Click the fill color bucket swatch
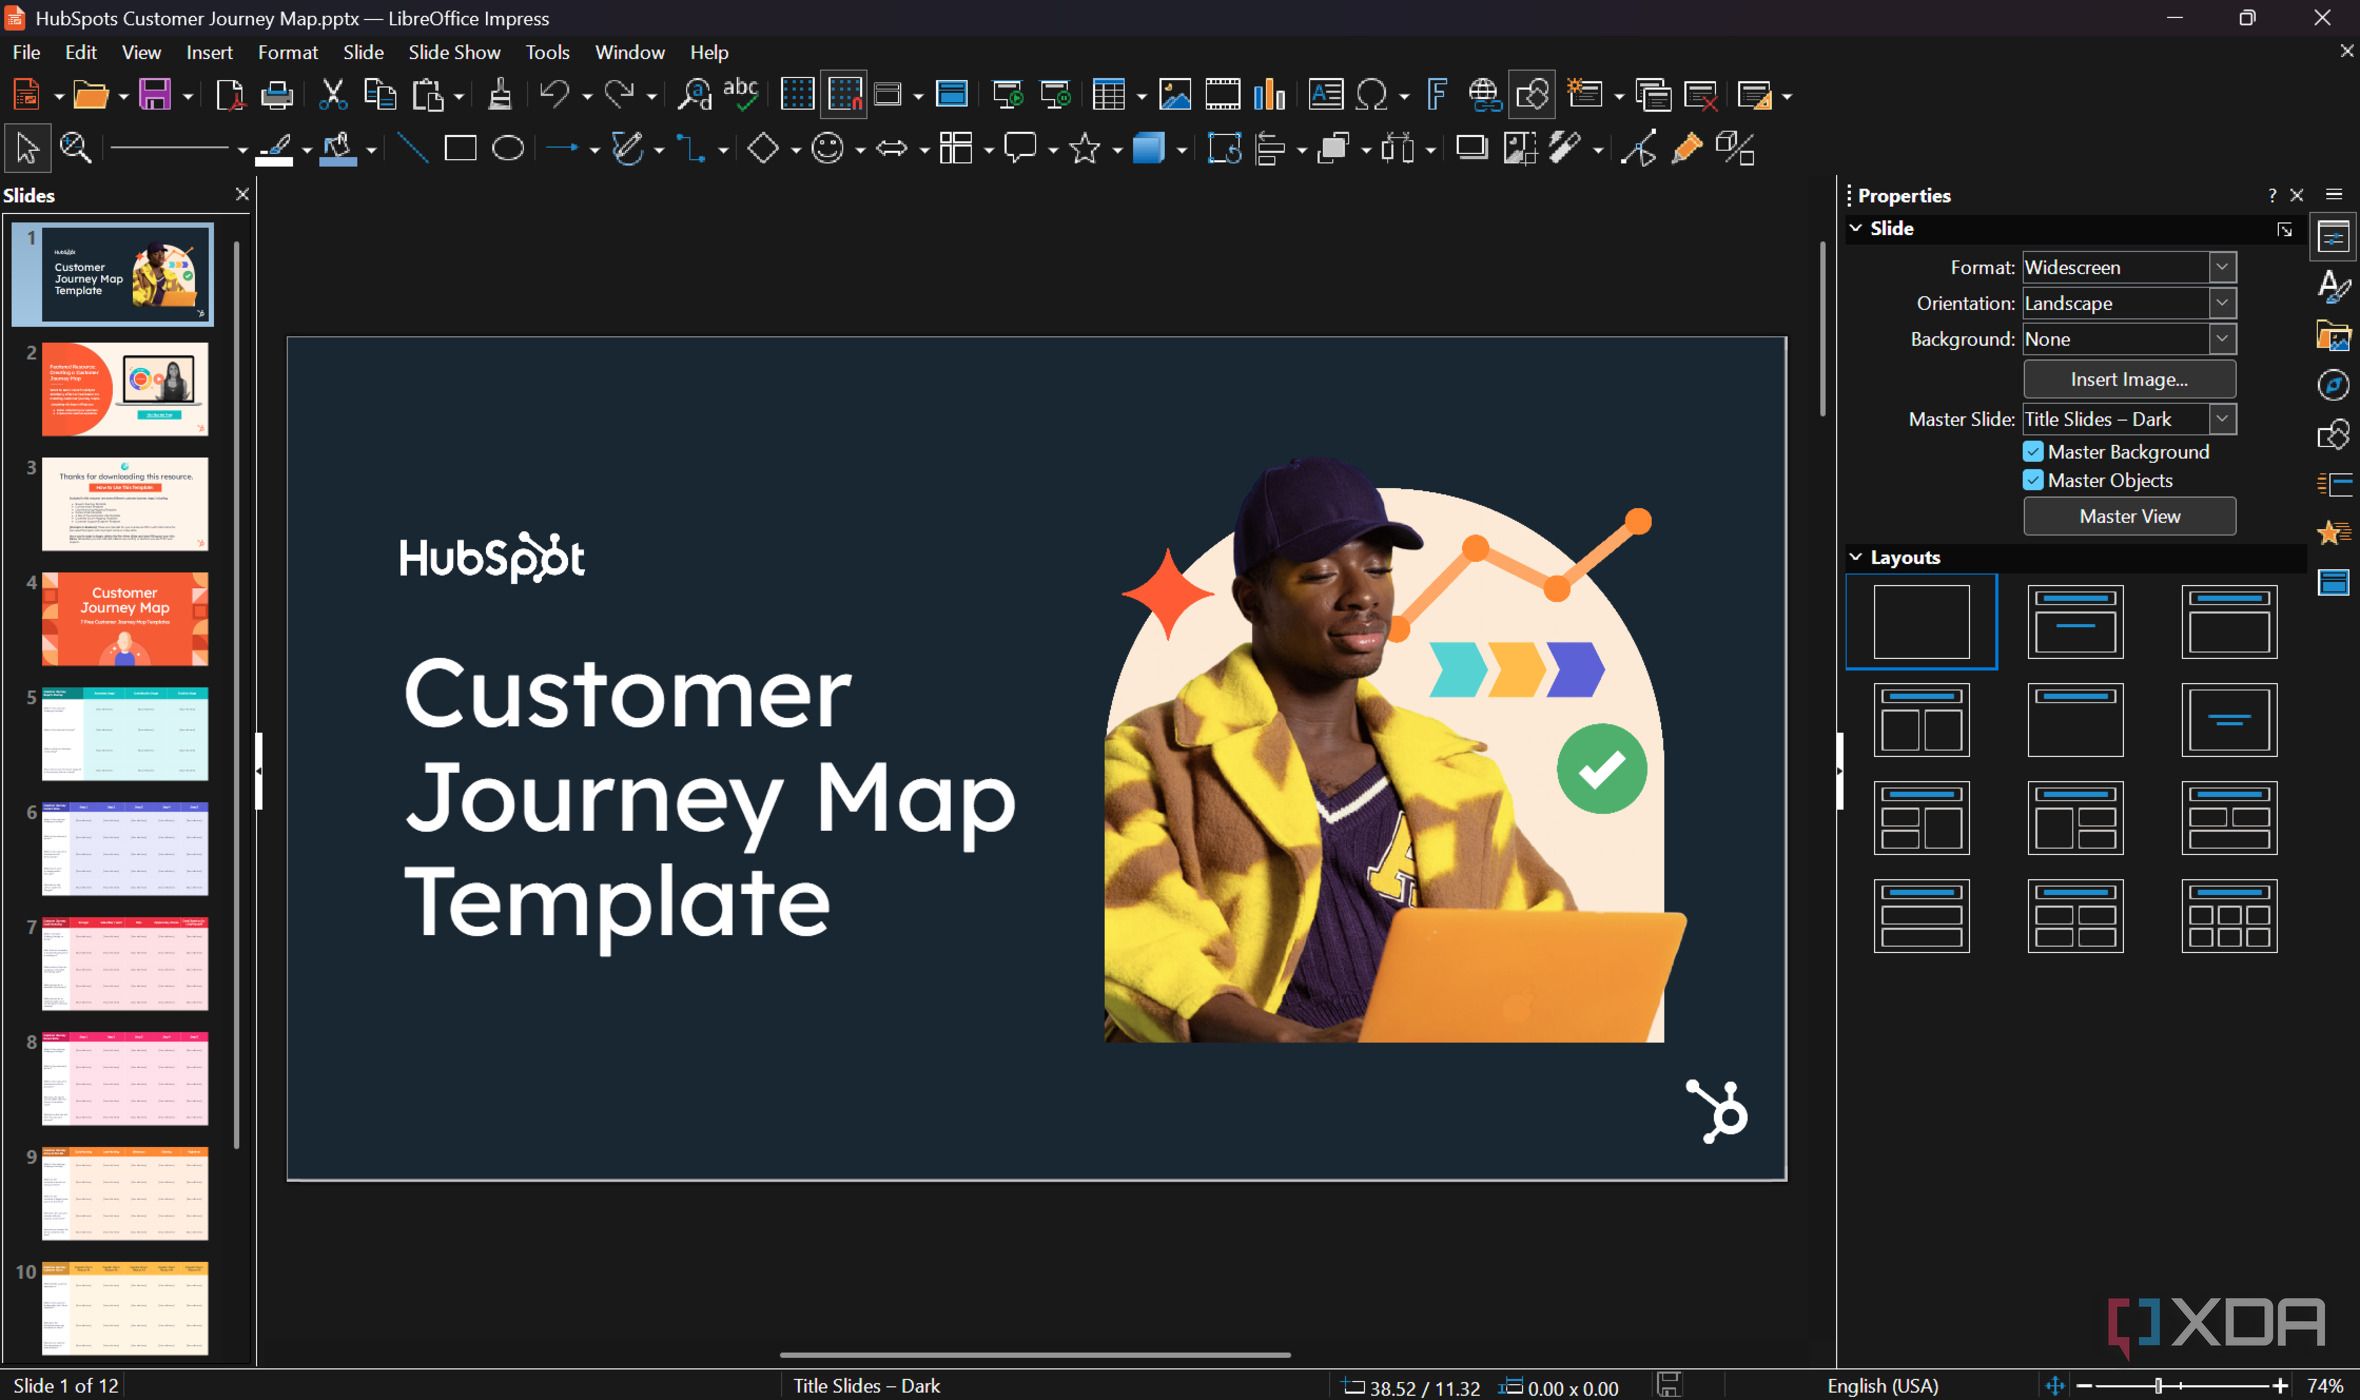 click(338, 149)
